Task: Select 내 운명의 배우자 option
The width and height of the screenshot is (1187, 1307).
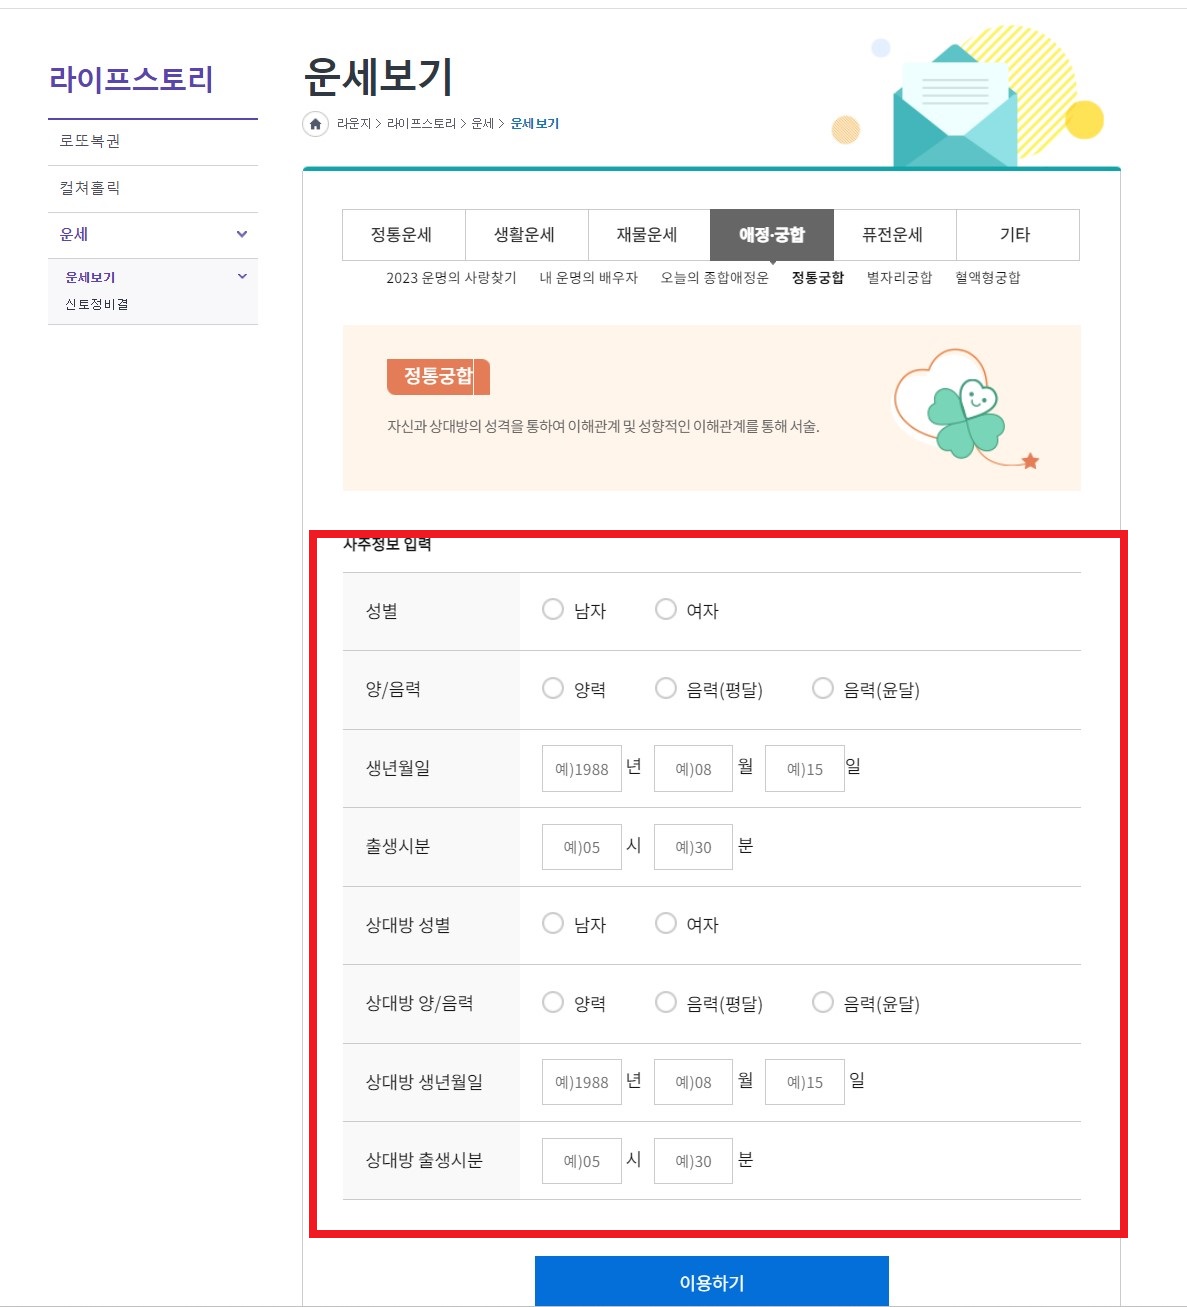Action: [591, 279]
